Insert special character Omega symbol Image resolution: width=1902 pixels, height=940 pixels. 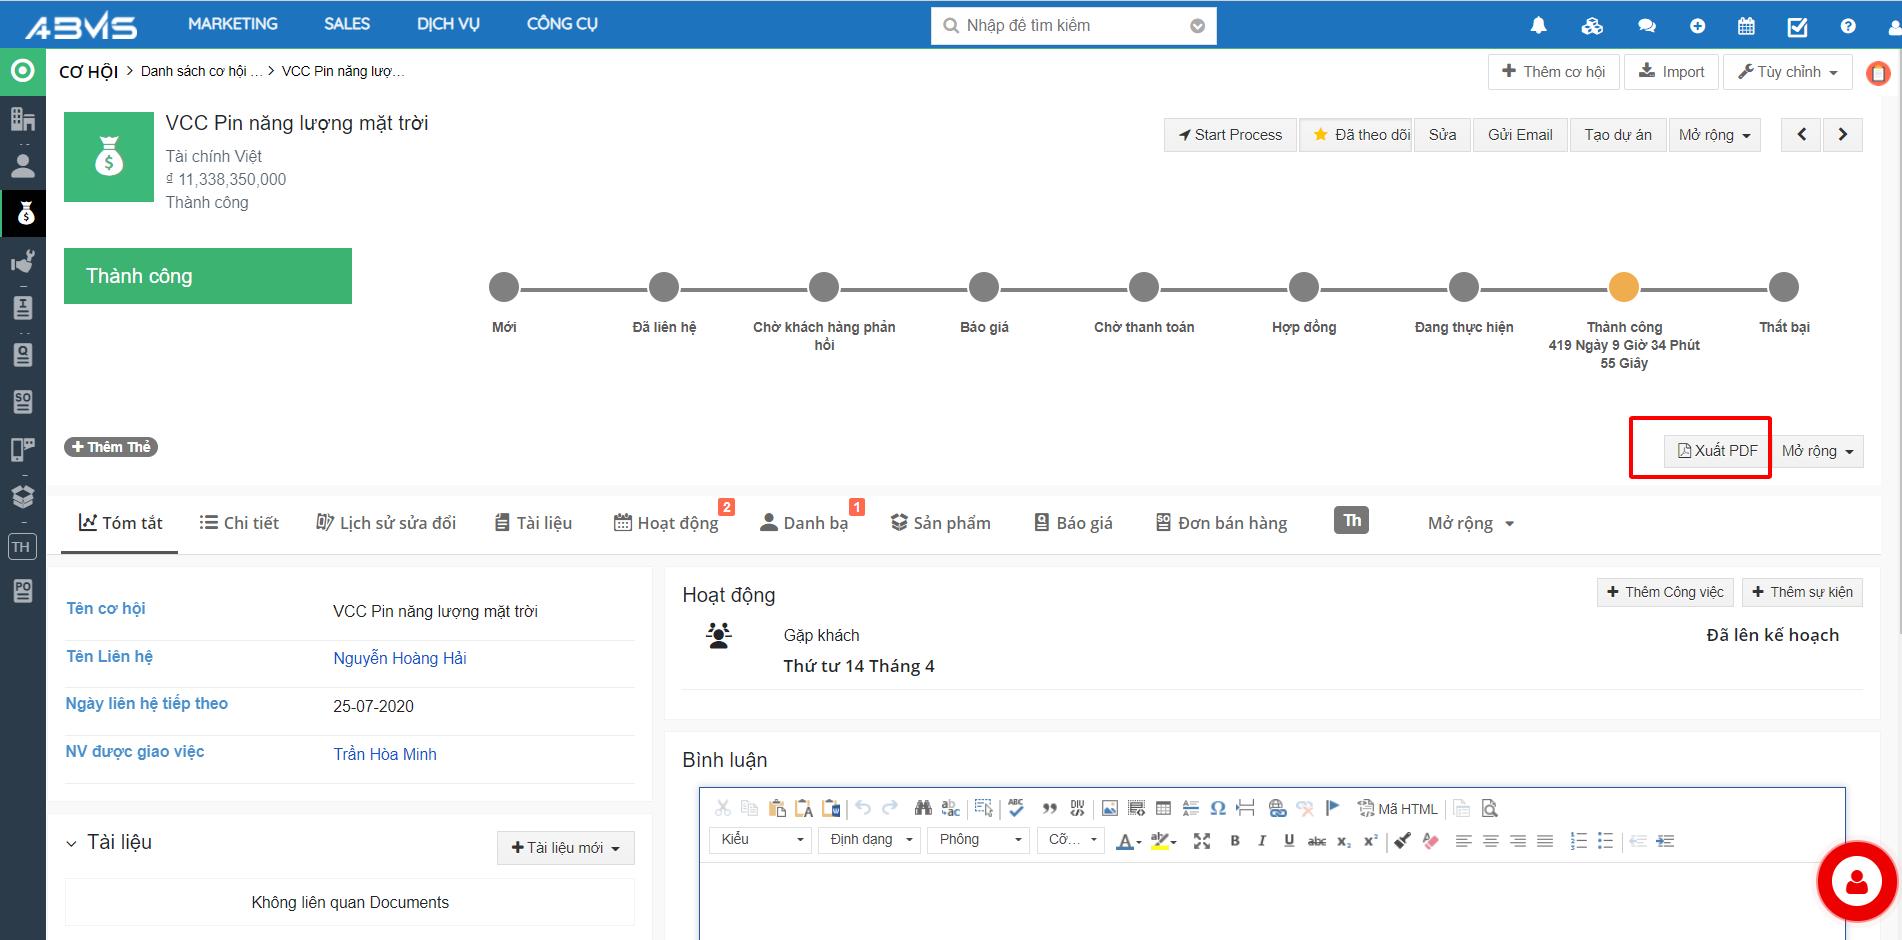[x=1217, y=809]
